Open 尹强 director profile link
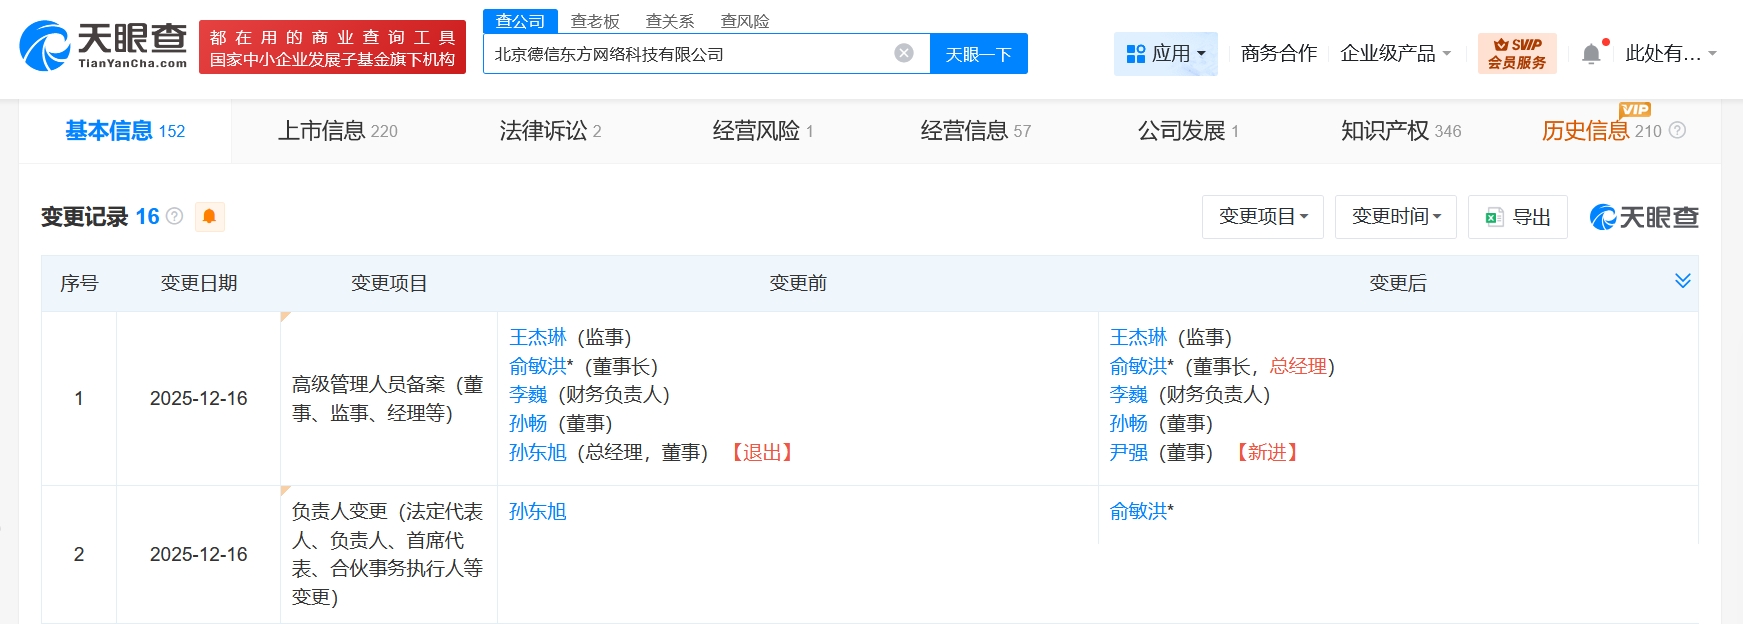This screenshot has width=1743, height=624. (x=1128, y=452)
